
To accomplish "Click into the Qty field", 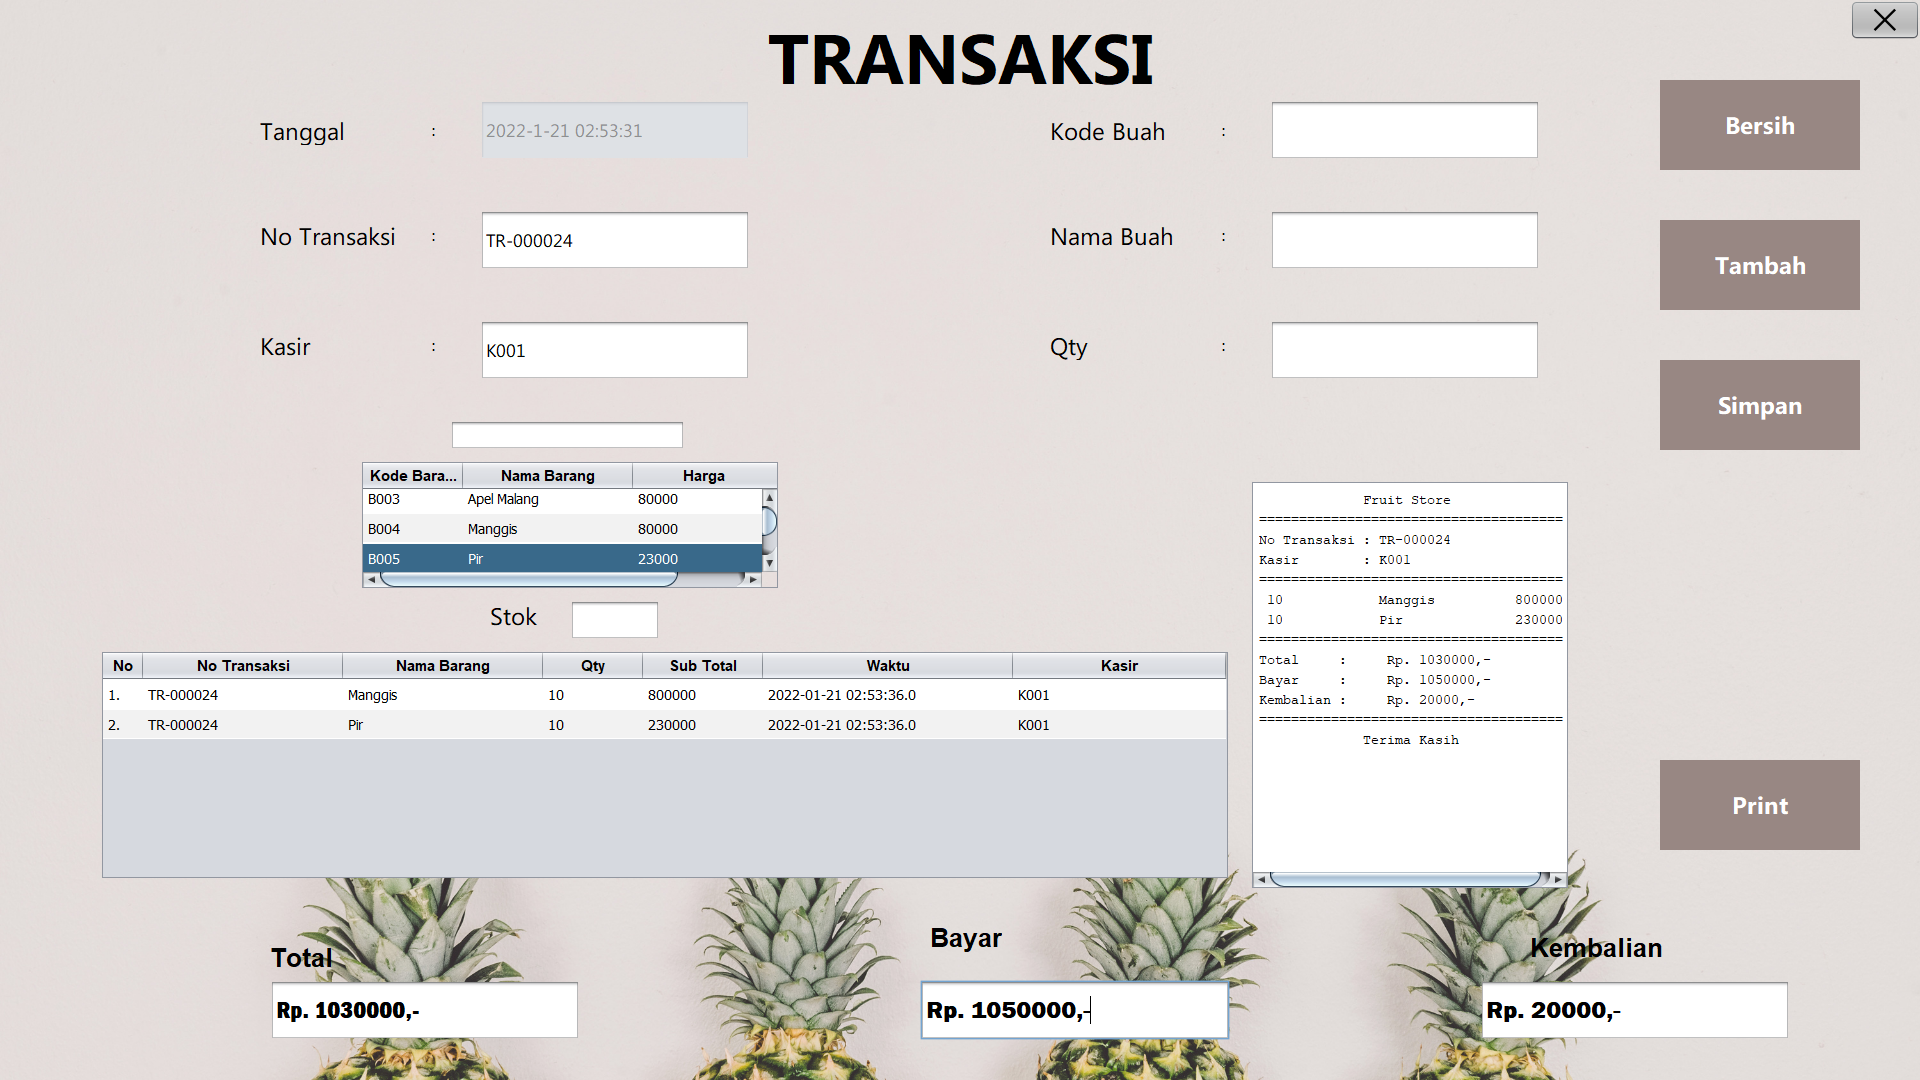I will [1404, 350].
